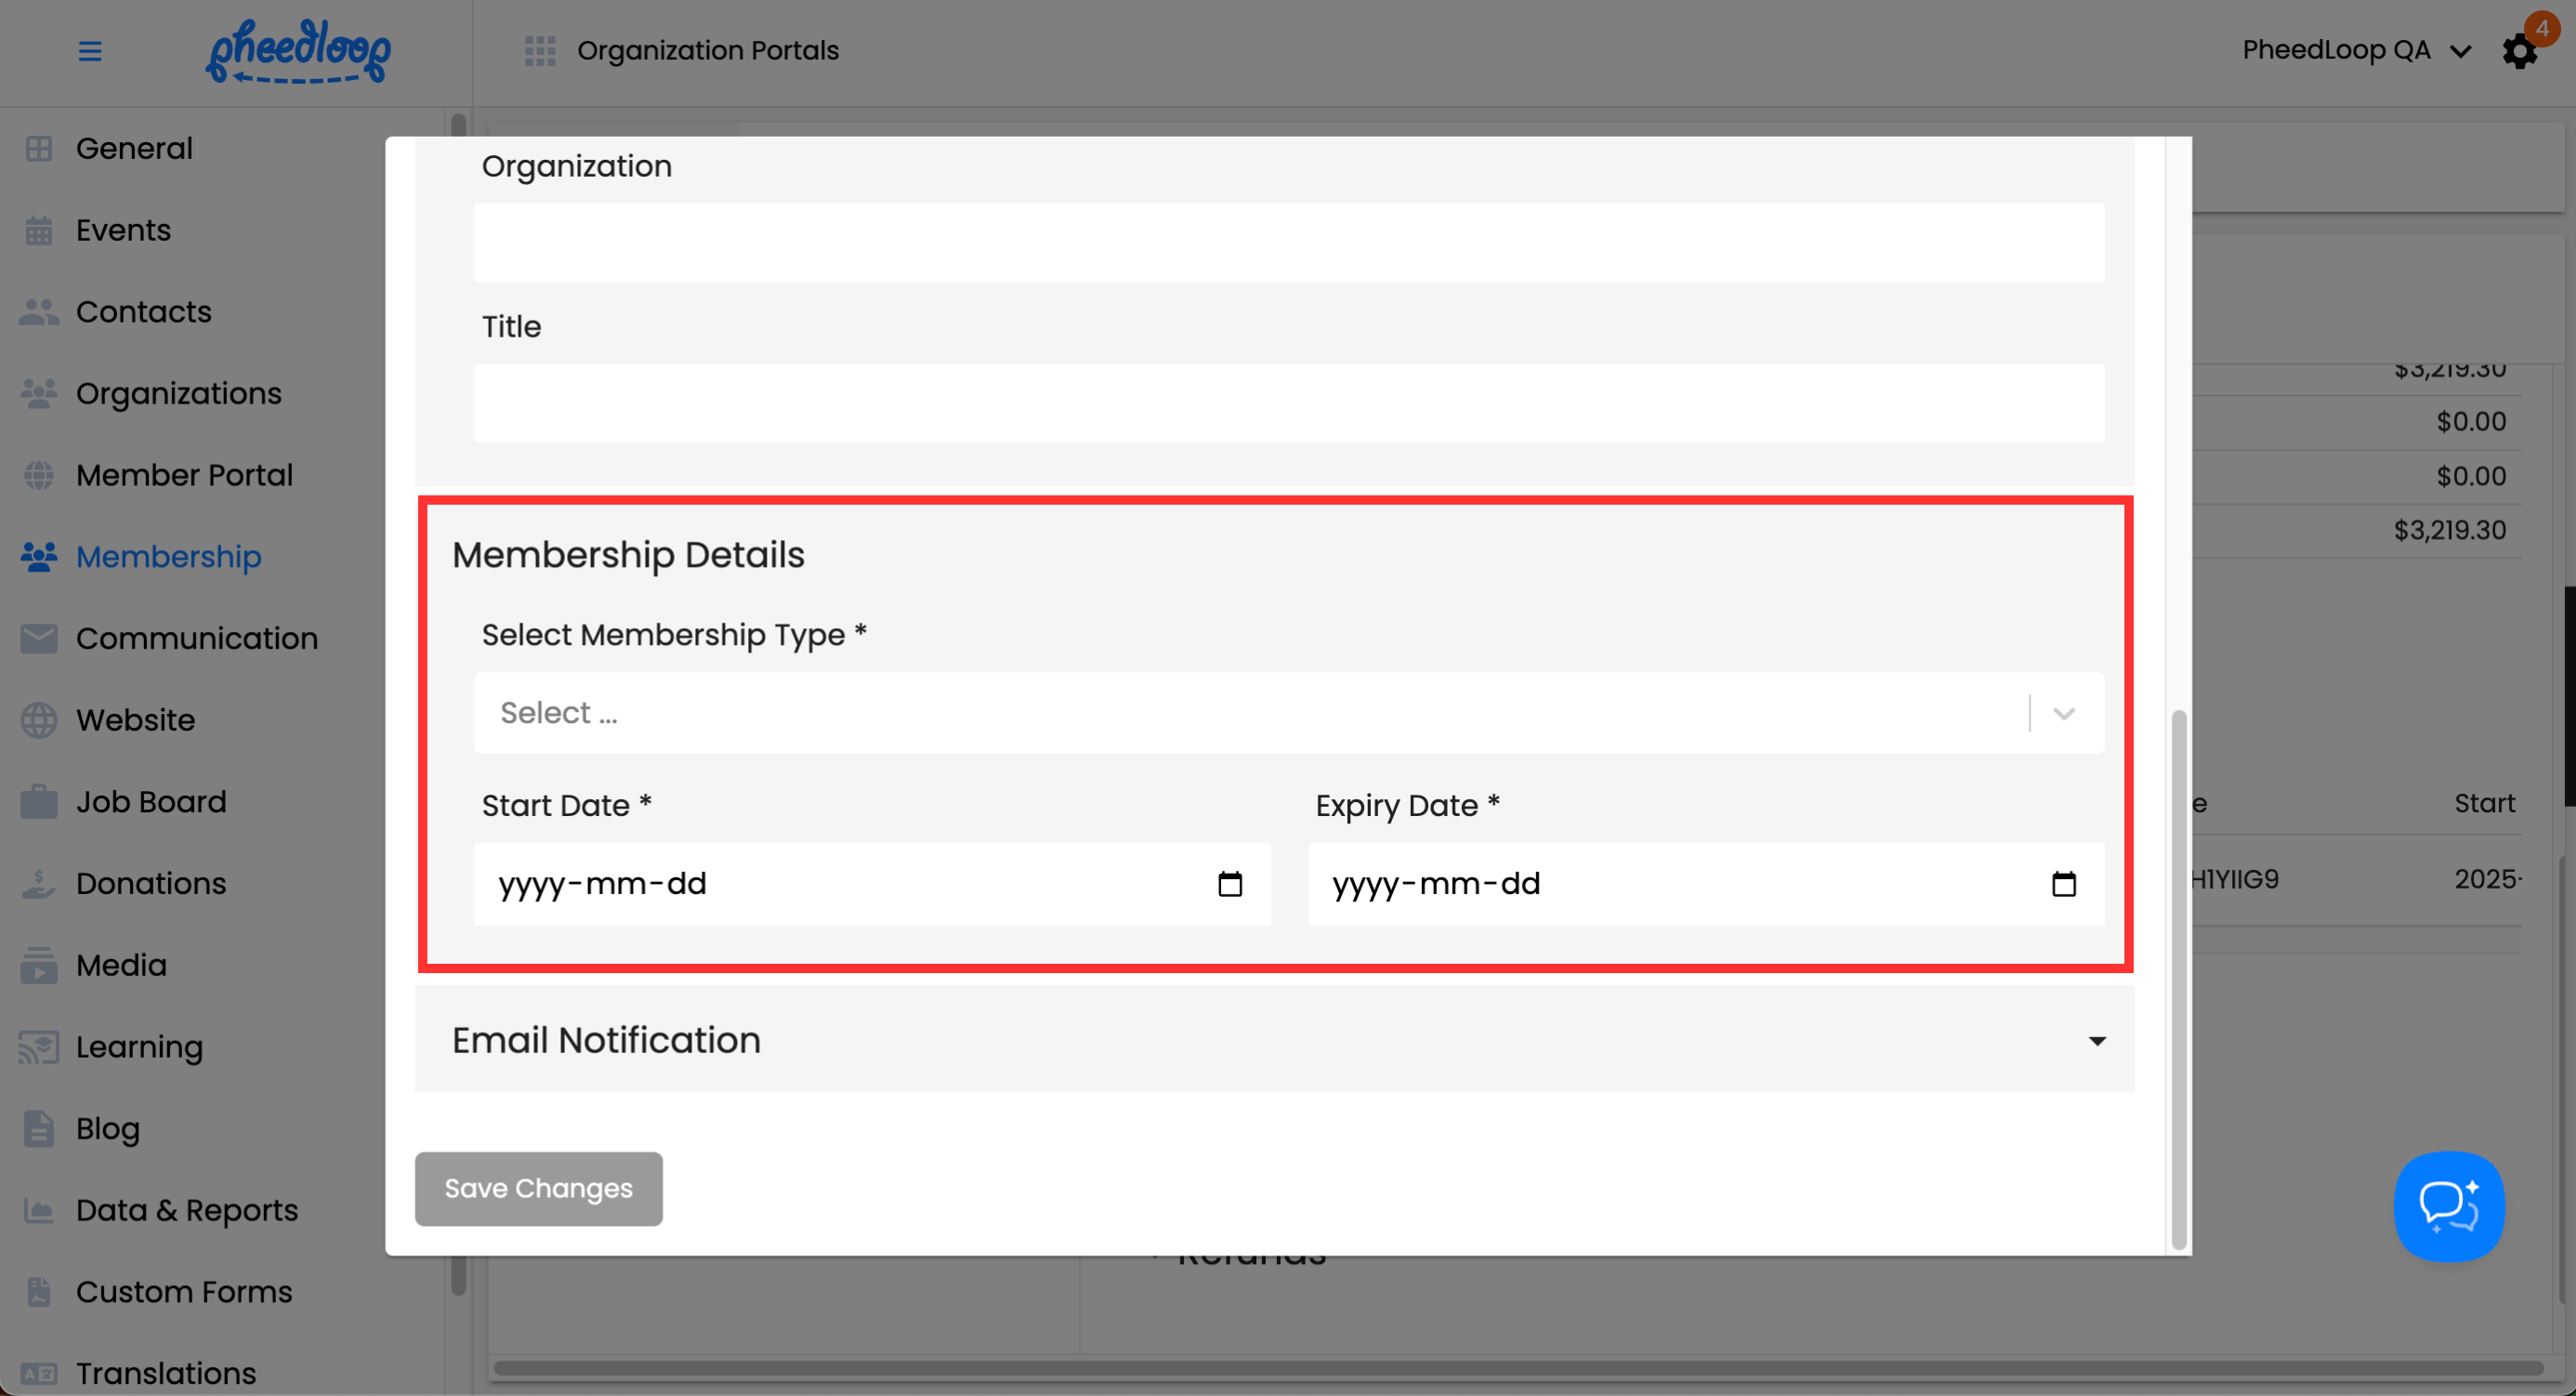Click the Job Board briefcase icon
The width and height of the screenshot is (2576, 1396).
tap(39, 802)
